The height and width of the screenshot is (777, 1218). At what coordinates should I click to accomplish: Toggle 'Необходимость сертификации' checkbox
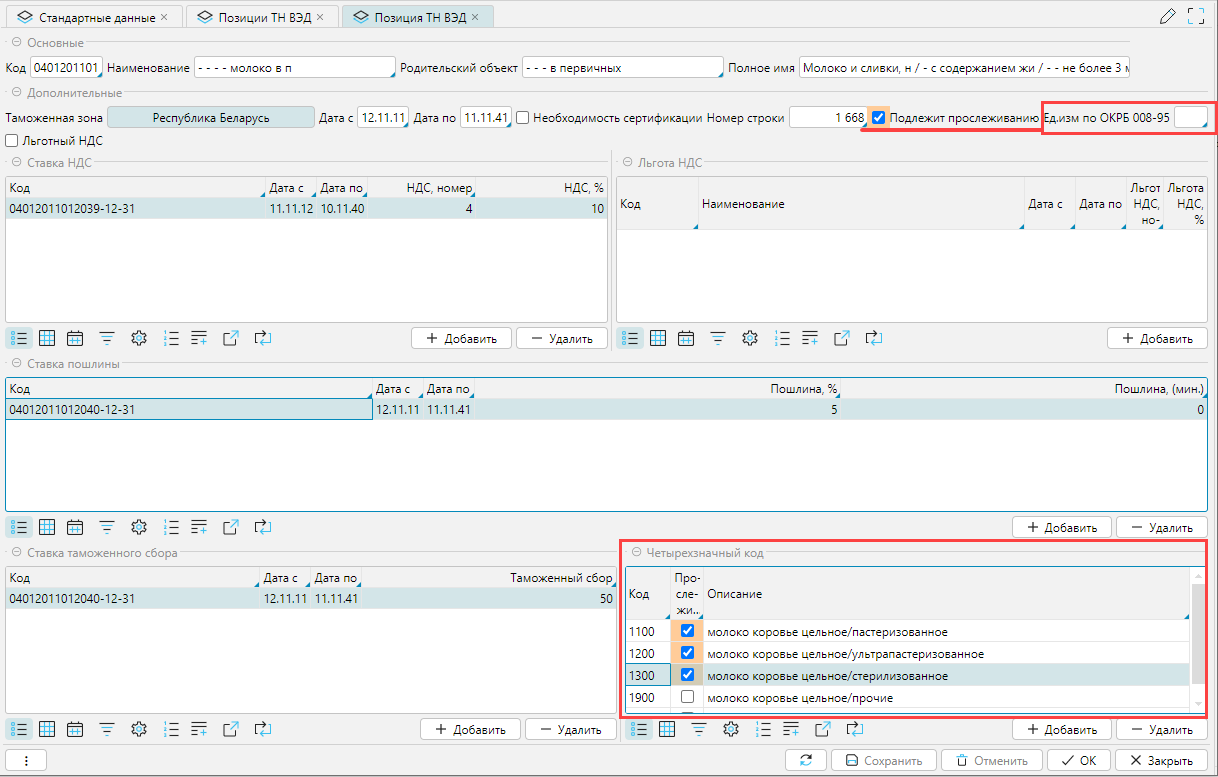[522, 118]
